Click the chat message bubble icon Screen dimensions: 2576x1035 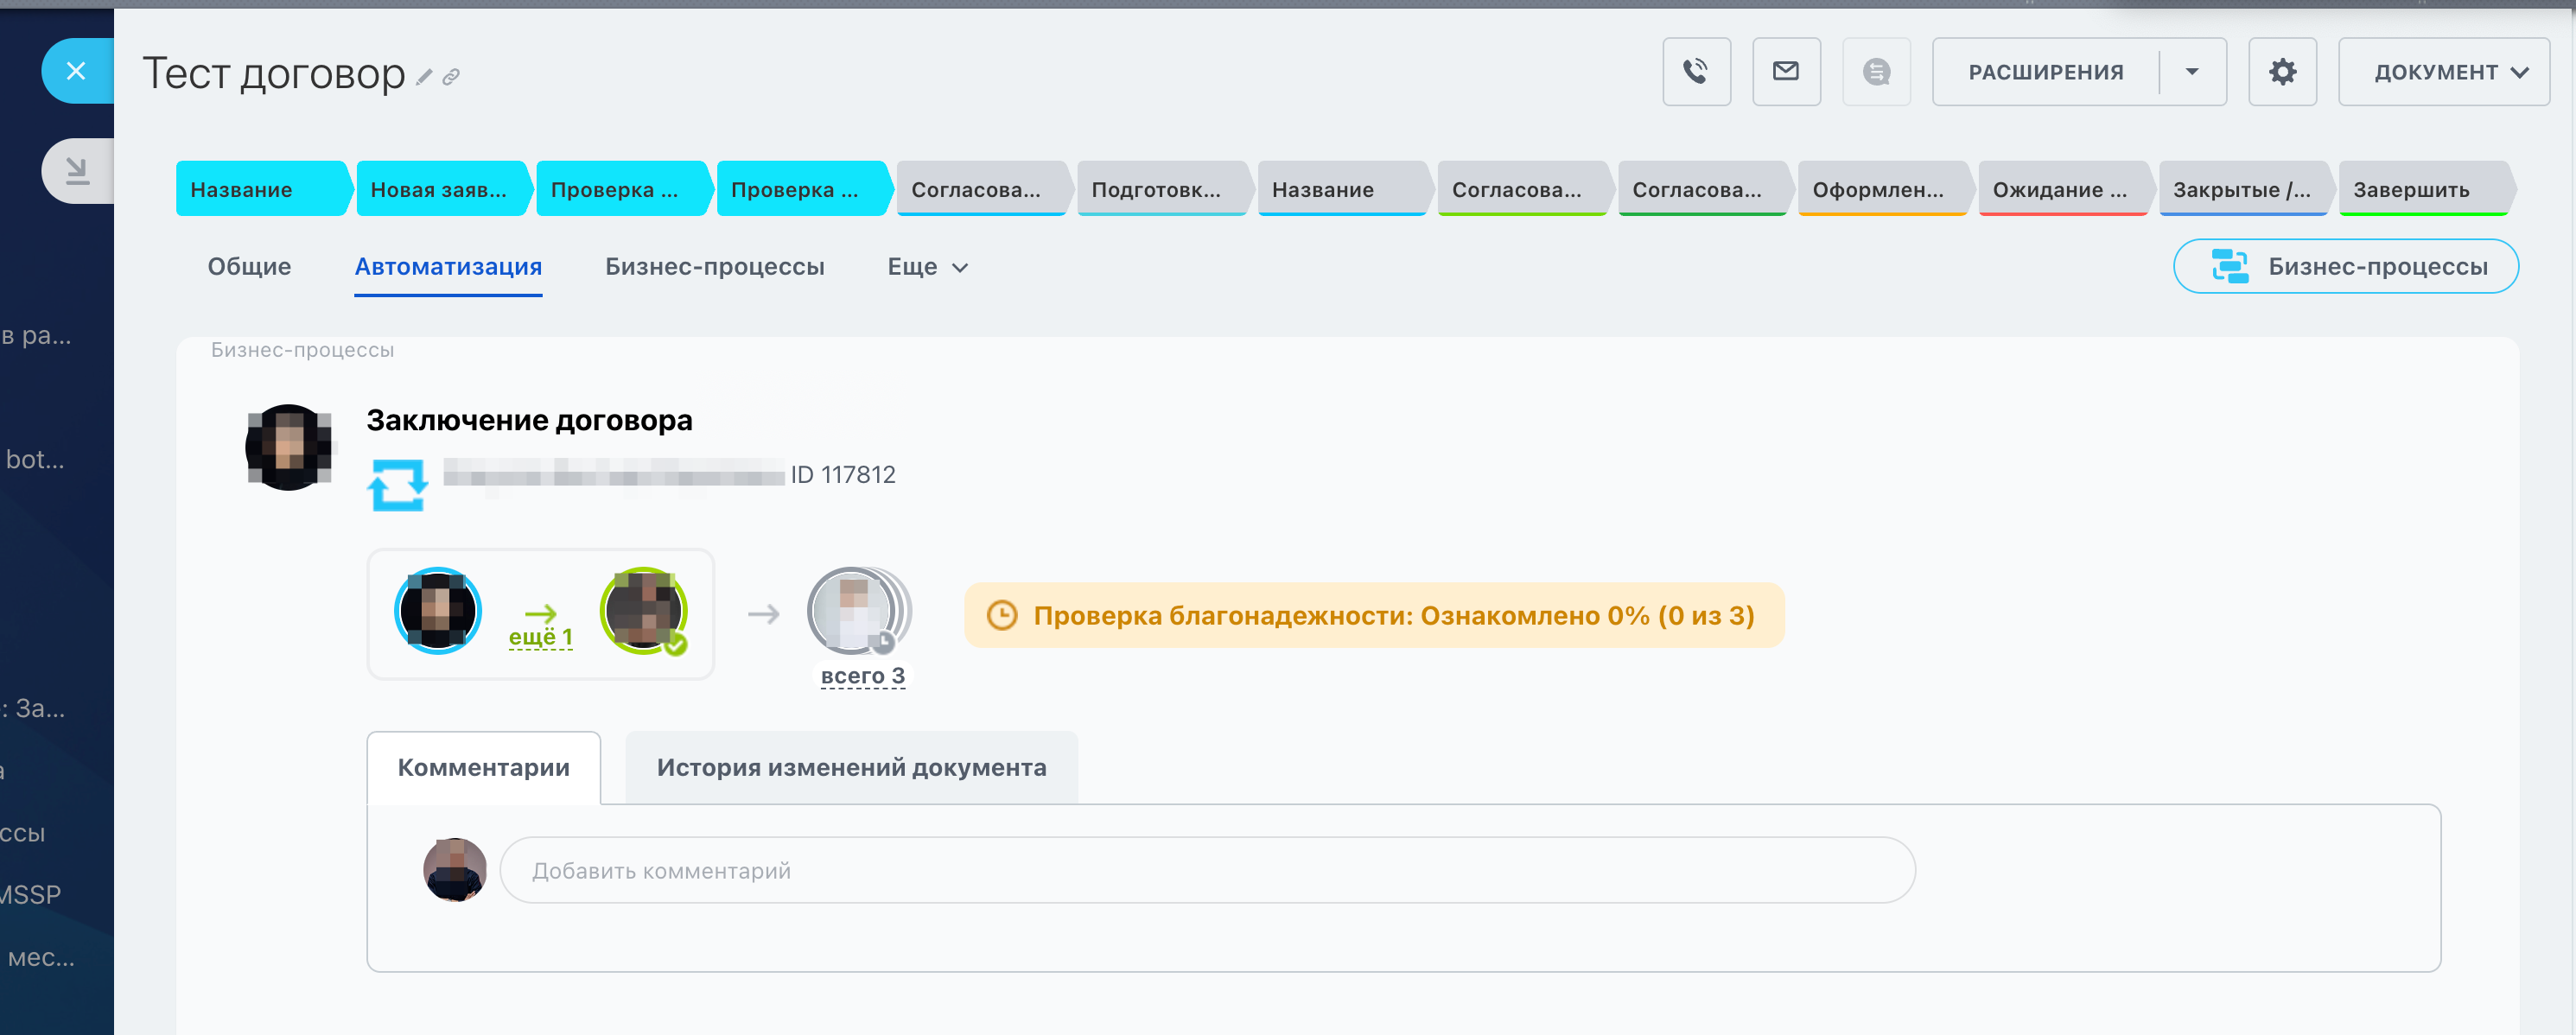click(x=1875, y=72)
